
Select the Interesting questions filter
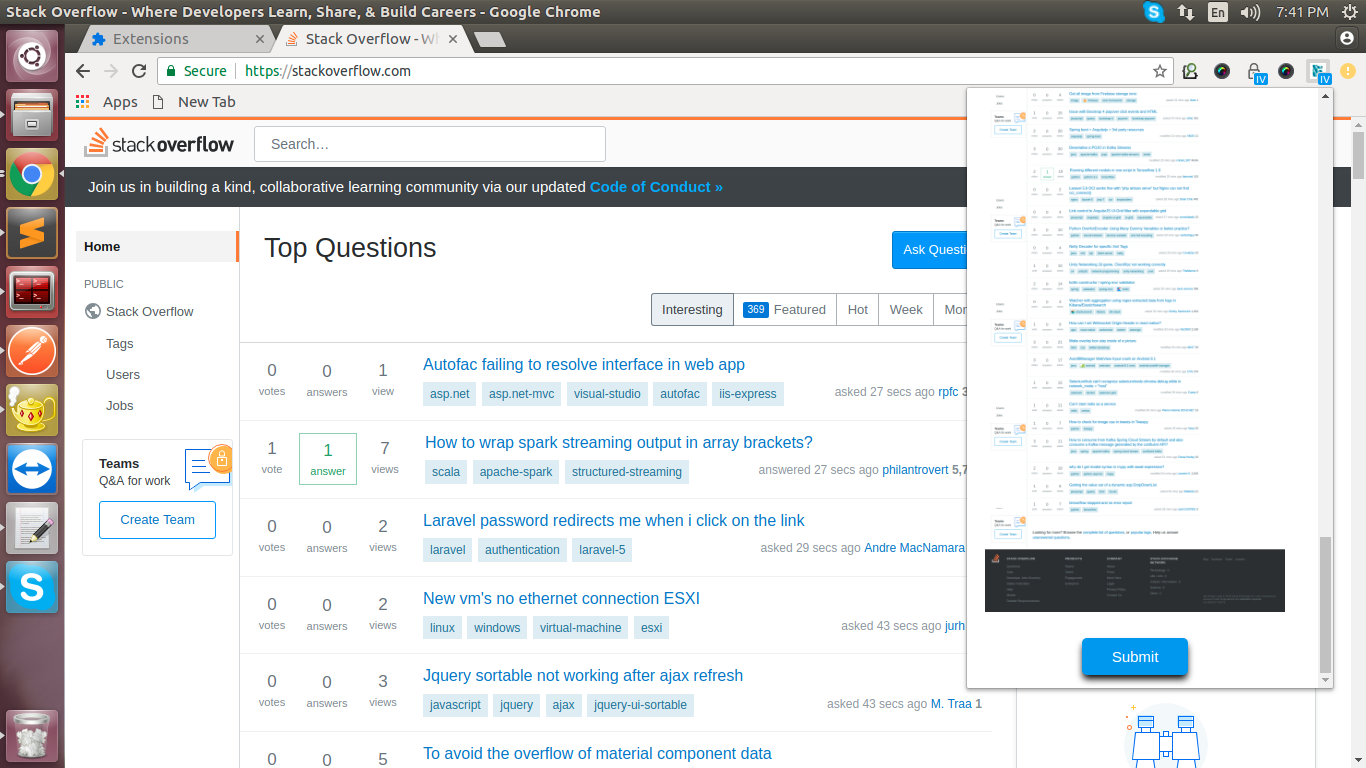(692, 309)
